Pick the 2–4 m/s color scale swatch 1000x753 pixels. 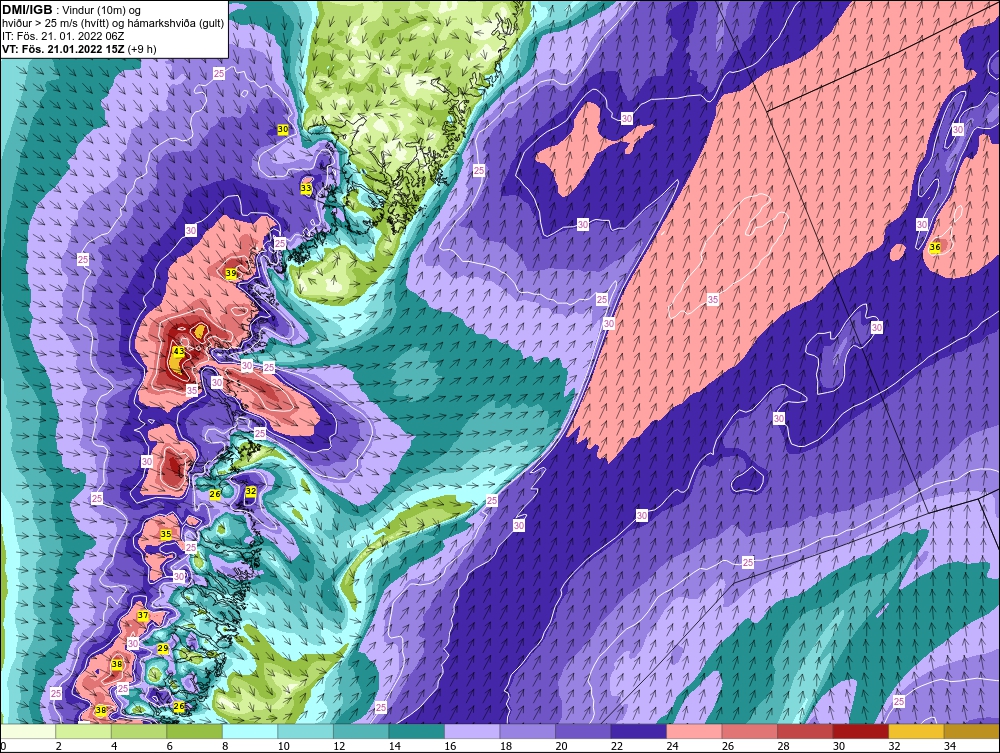pos(84,731)
